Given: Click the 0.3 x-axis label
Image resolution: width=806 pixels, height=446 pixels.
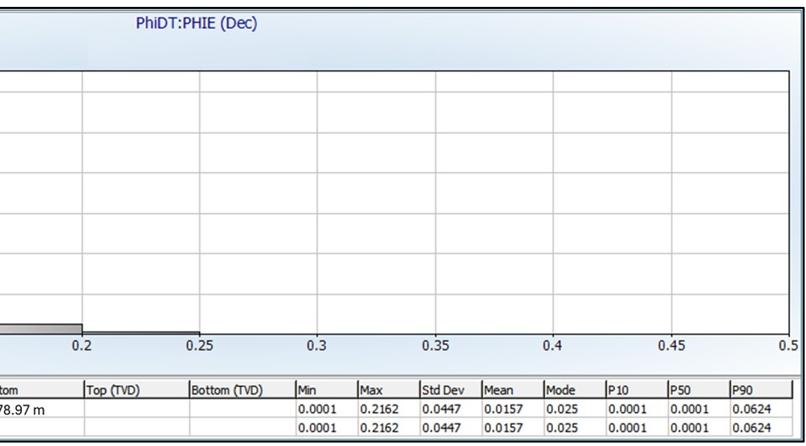Looking at the screenshot, I should pos(317,346).
